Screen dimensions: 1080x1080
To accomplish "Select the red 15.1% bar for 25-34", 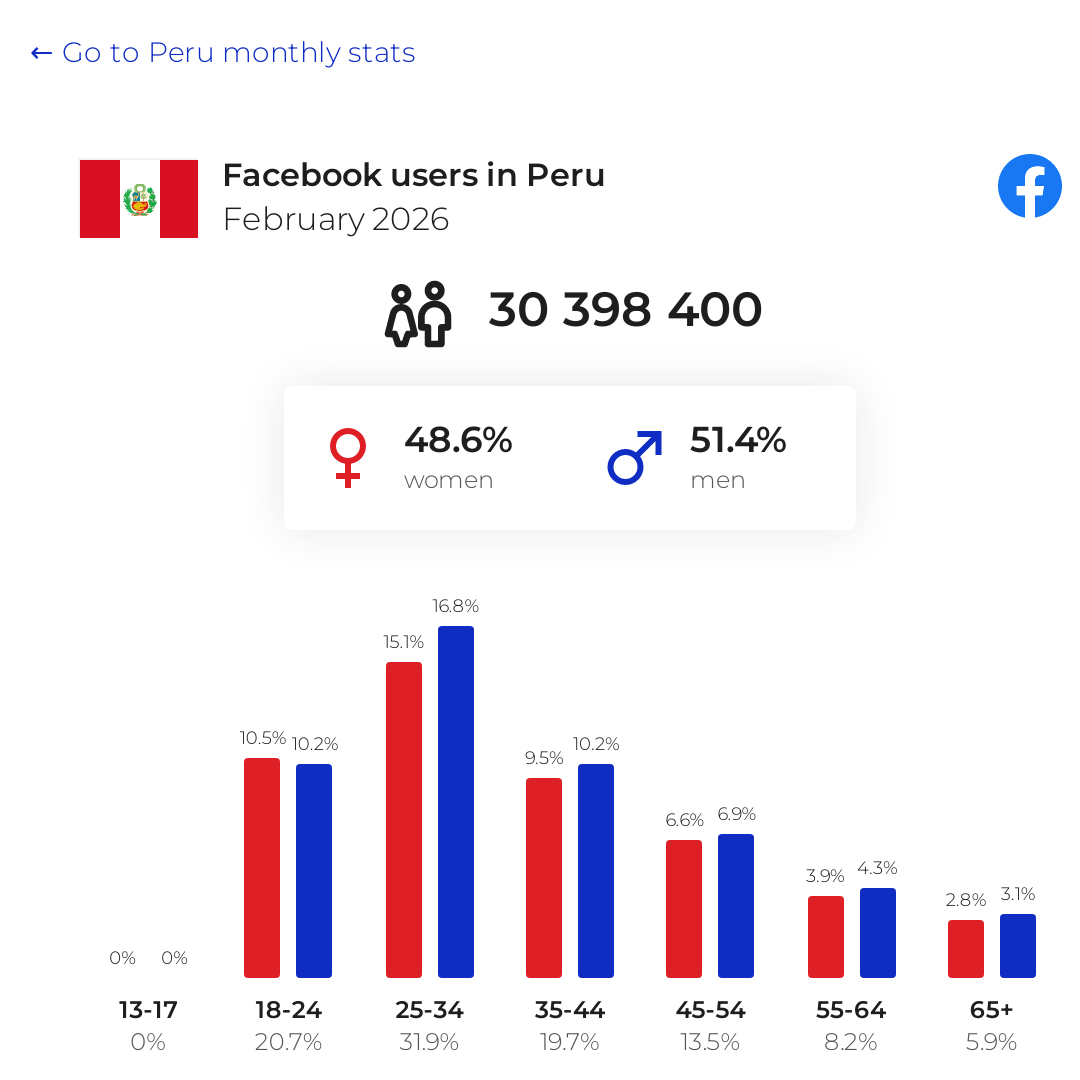I will (x=404, y=820).
